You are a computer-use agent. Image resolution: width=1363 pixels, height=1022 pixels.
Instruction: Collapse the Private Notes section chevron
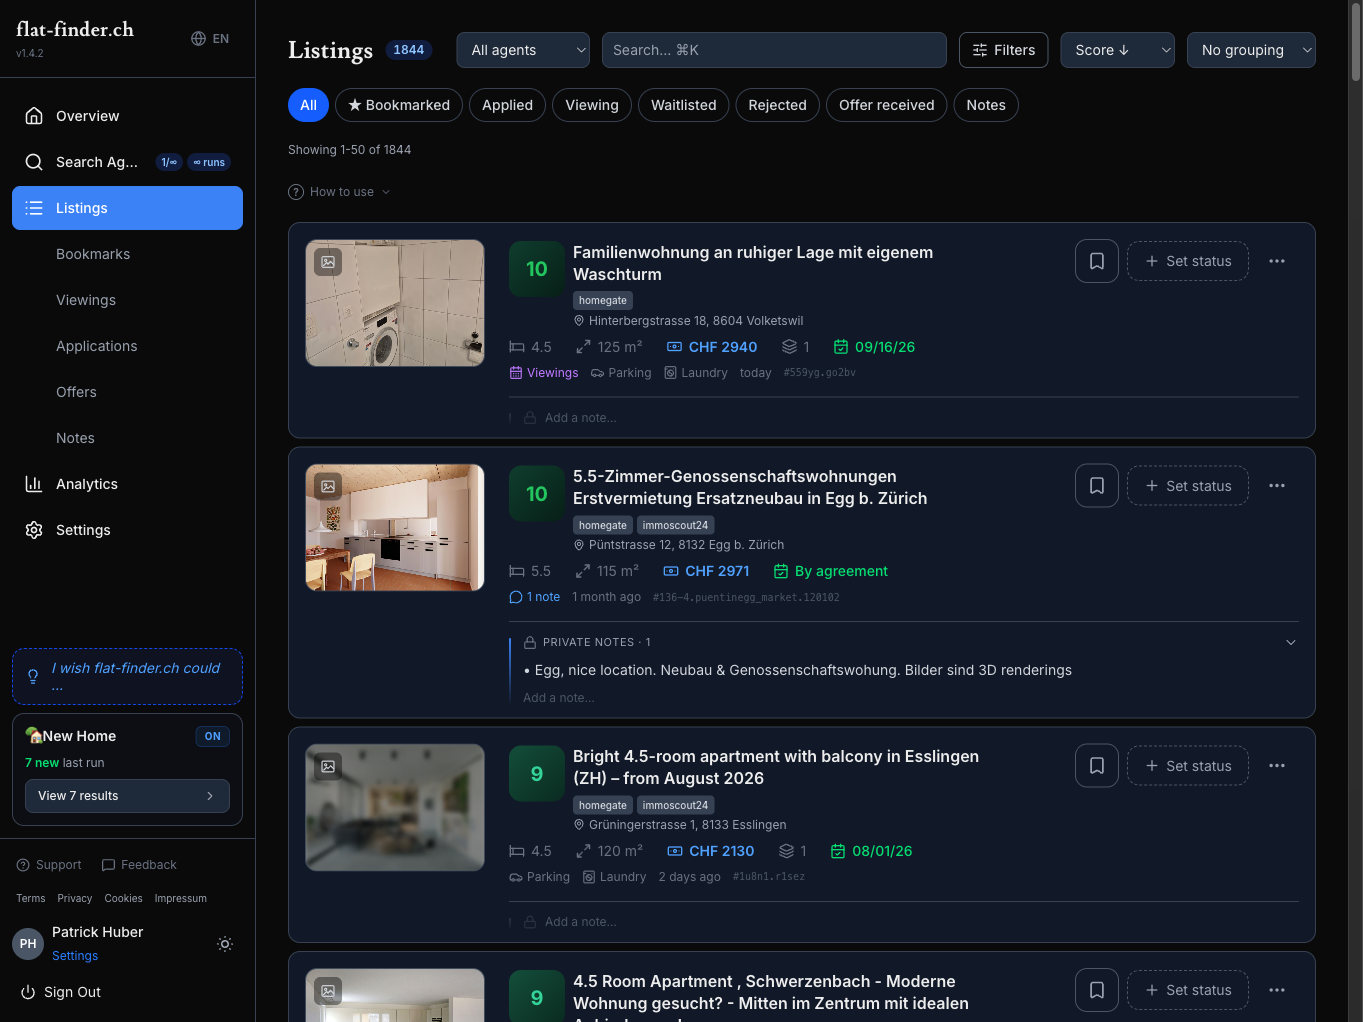[1290, 642]
